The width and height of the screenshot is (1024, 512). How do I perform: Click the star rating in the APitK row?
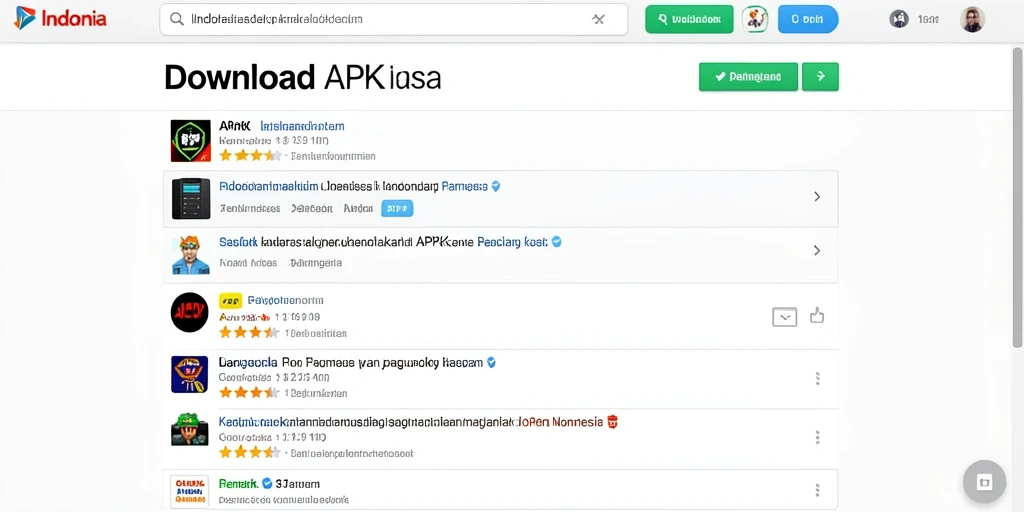251,155
